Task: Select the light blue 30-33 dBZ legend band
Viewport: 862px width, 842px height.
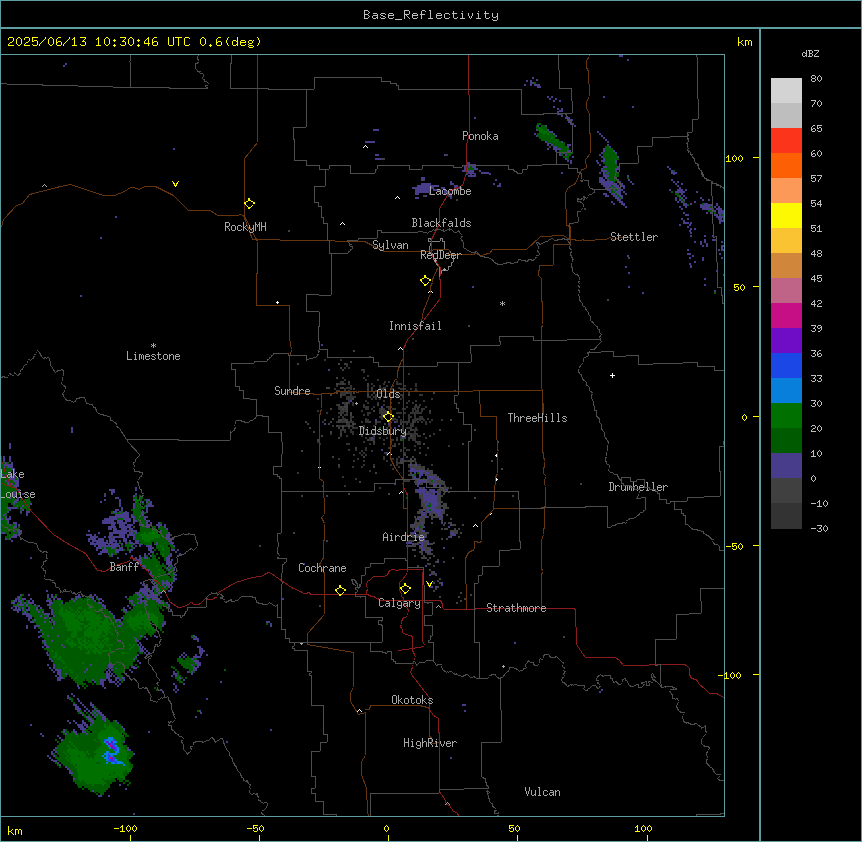Action: (786, 391)
